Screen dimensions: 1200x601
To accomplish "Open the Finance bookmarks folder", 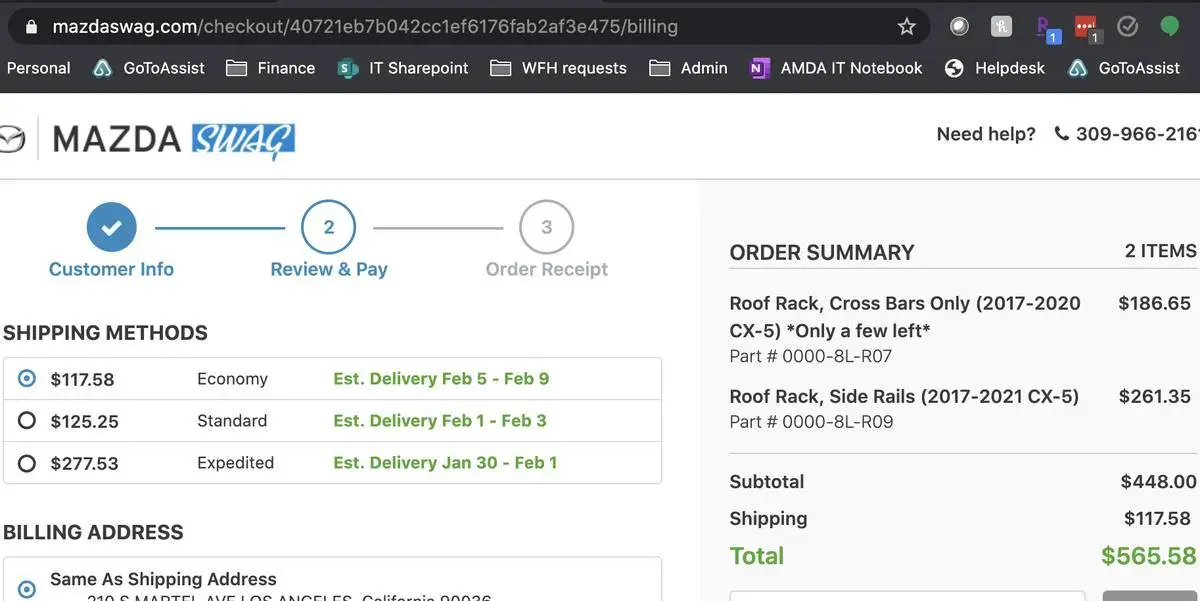I will click(x=270, y=68).
